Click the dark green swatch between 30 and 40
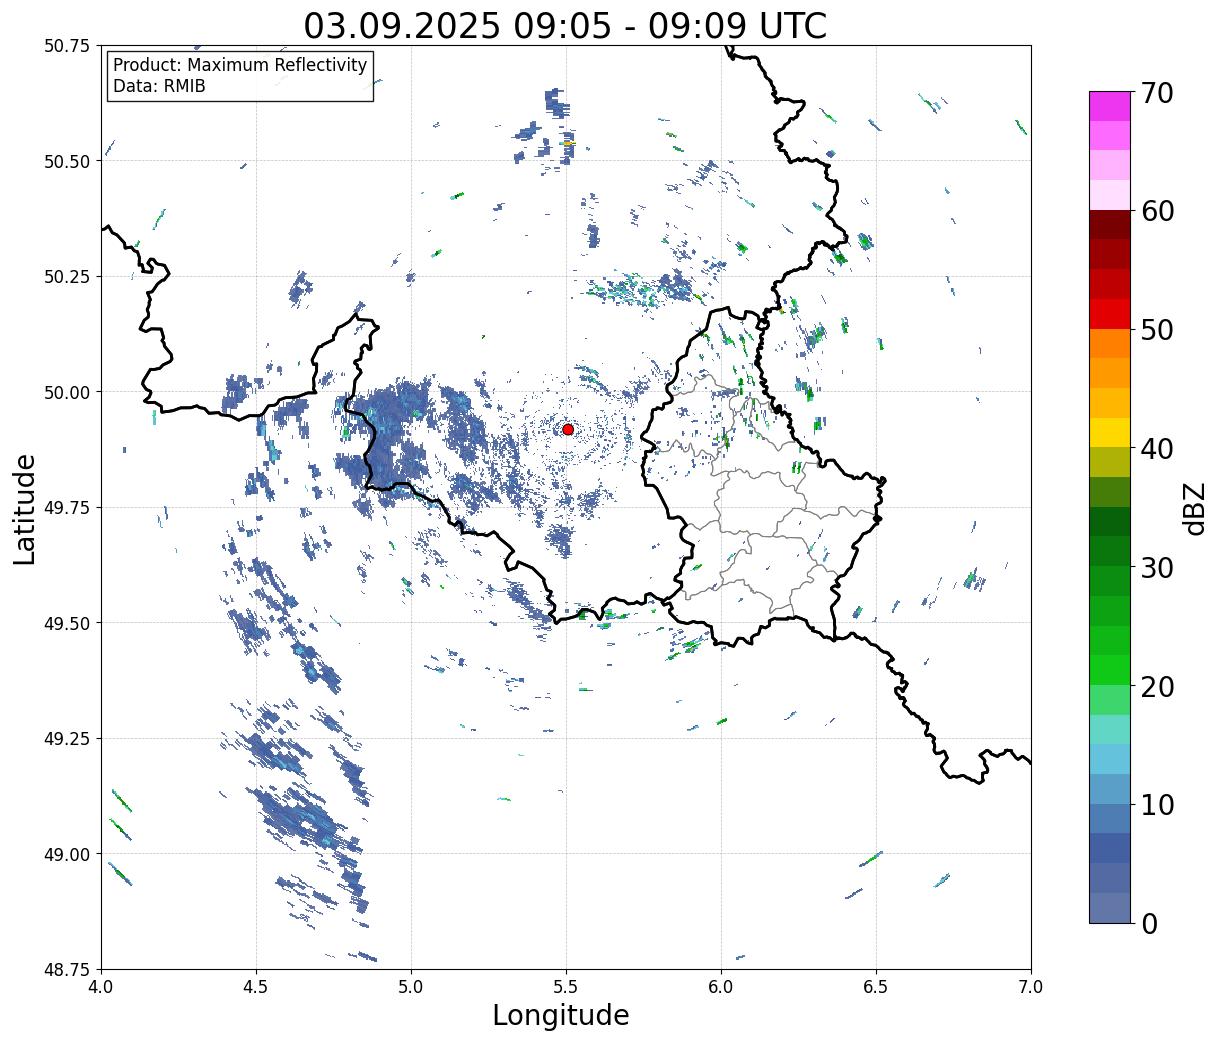This screenshot has width=1219, height=1040. pyautogui.click(x=1110, y=522)
